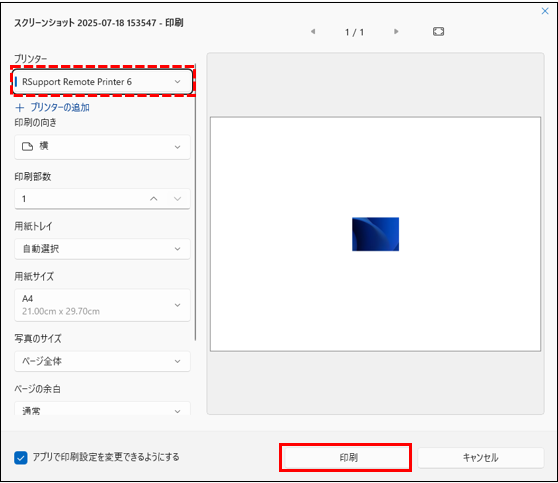Open the RSupport Remote Printer 6 dropdown

[x=102, y=82]
